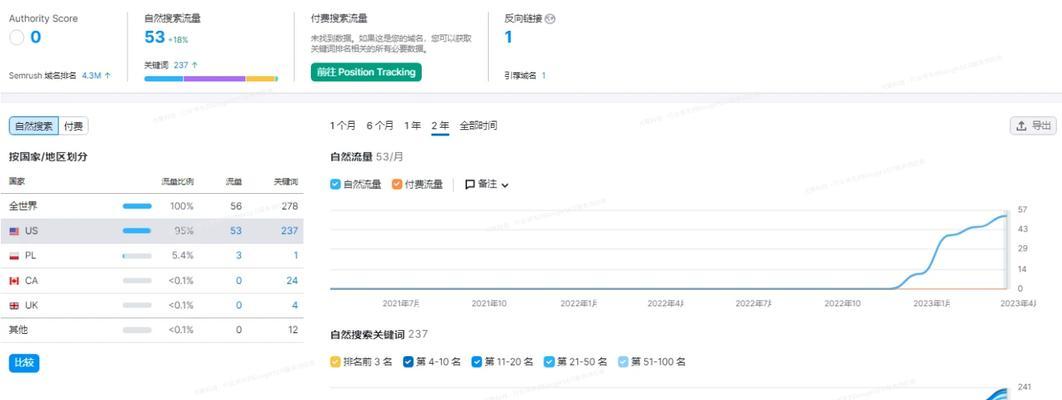Click the CA keywords value 24

(292, 281)
